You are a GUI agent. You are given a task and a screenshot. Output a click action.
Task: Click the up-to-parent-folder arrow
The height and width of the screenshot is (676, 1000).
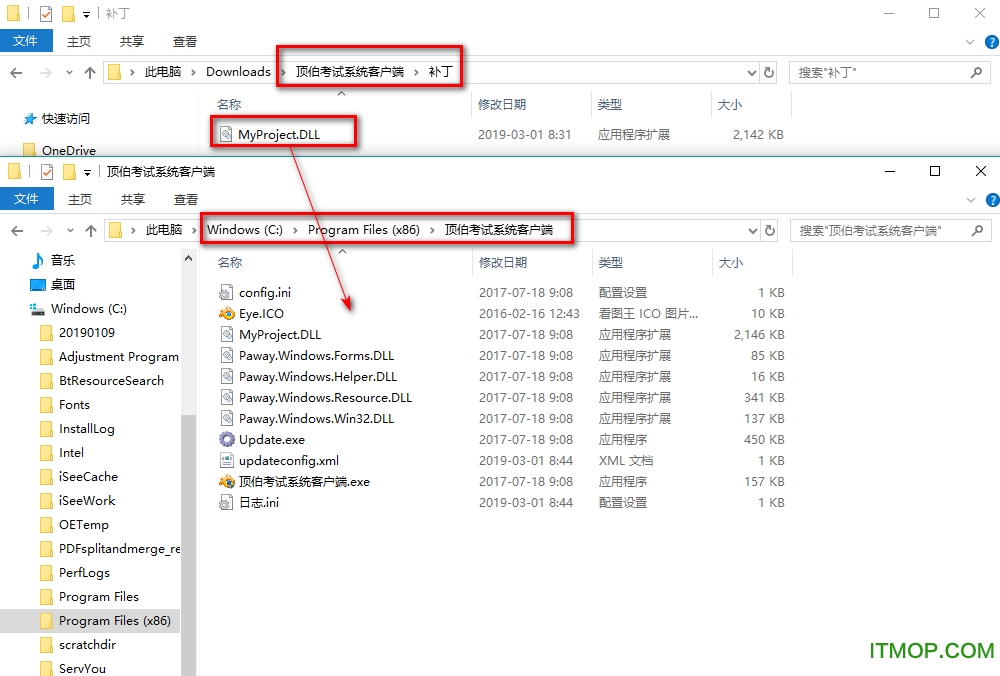(91, 72)
